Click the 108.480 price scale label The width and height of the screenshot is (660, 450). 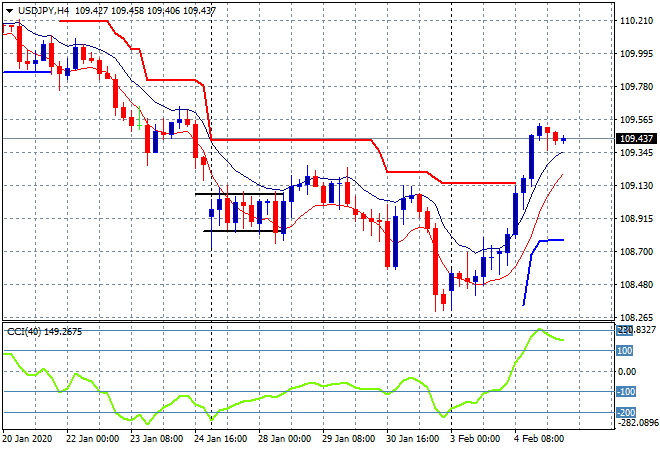coord(636,285)
